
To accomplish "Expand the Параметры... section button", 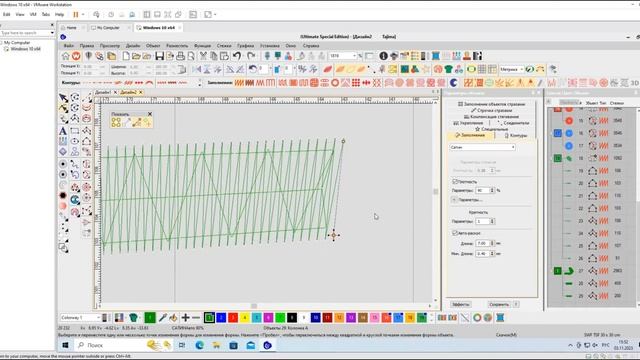I will (454, 200).
